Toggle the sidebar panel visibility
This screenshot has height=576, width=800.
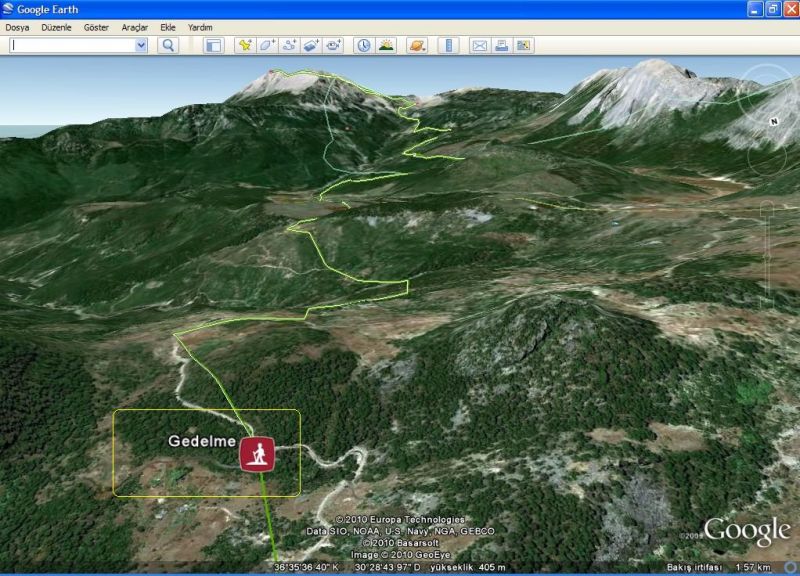pyautogui.click(x=213, y=45)
